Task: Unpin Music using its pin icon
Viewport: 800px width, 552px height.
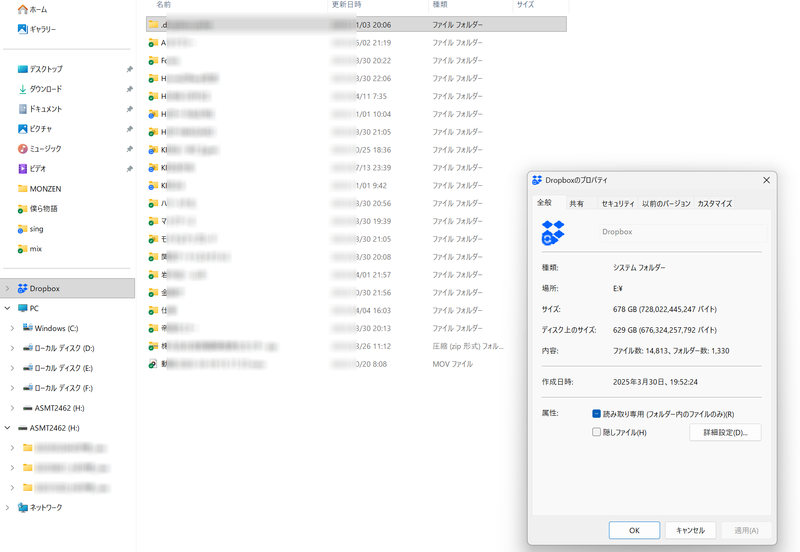Action: point(130,148)
